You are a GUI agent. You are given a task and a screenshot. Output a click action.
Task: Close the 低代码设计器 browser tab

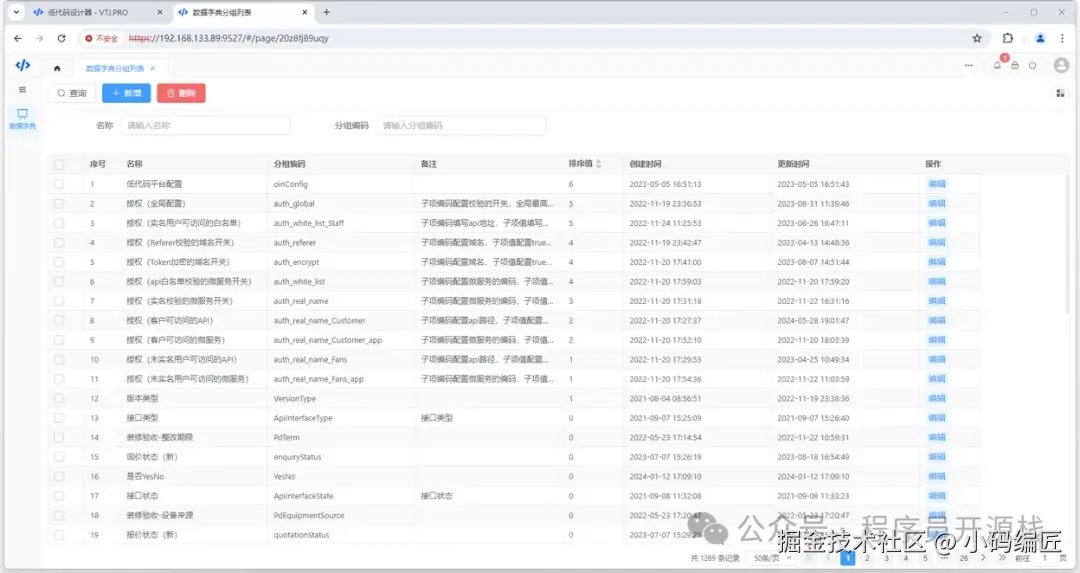tap(160, 12)
